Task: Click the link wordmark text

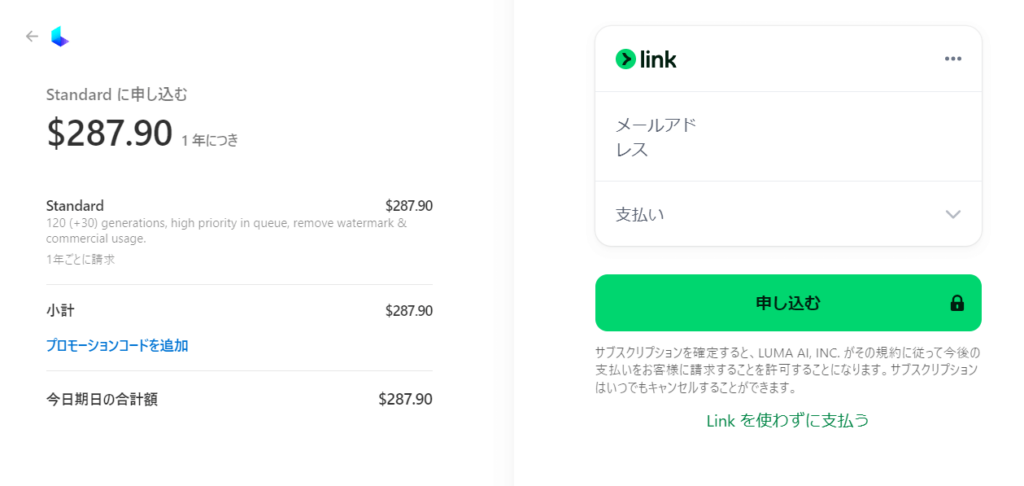Action: [x=658, y=59]
